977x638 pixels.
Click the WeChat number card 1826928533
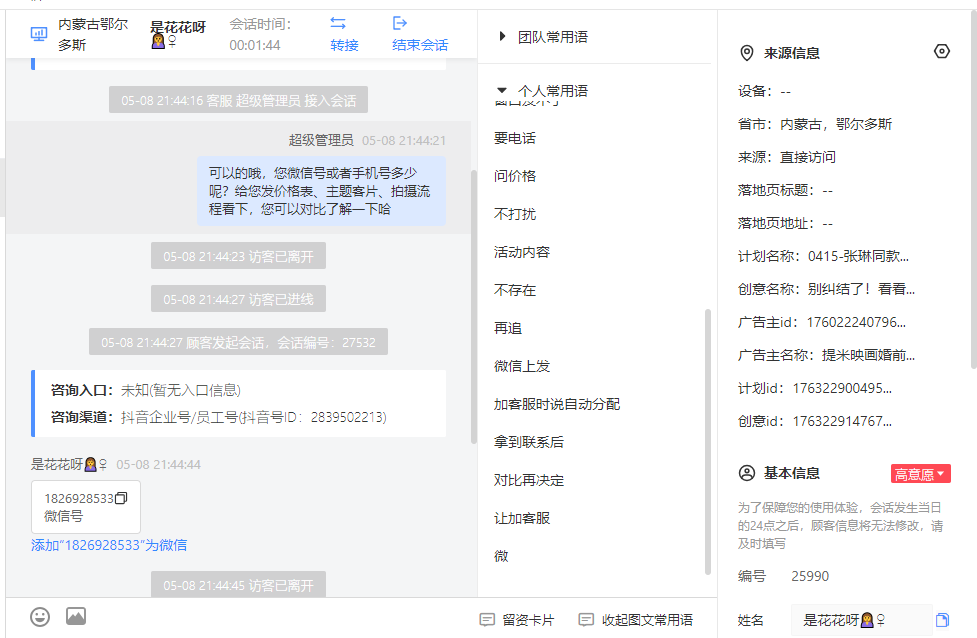(86, 507)
